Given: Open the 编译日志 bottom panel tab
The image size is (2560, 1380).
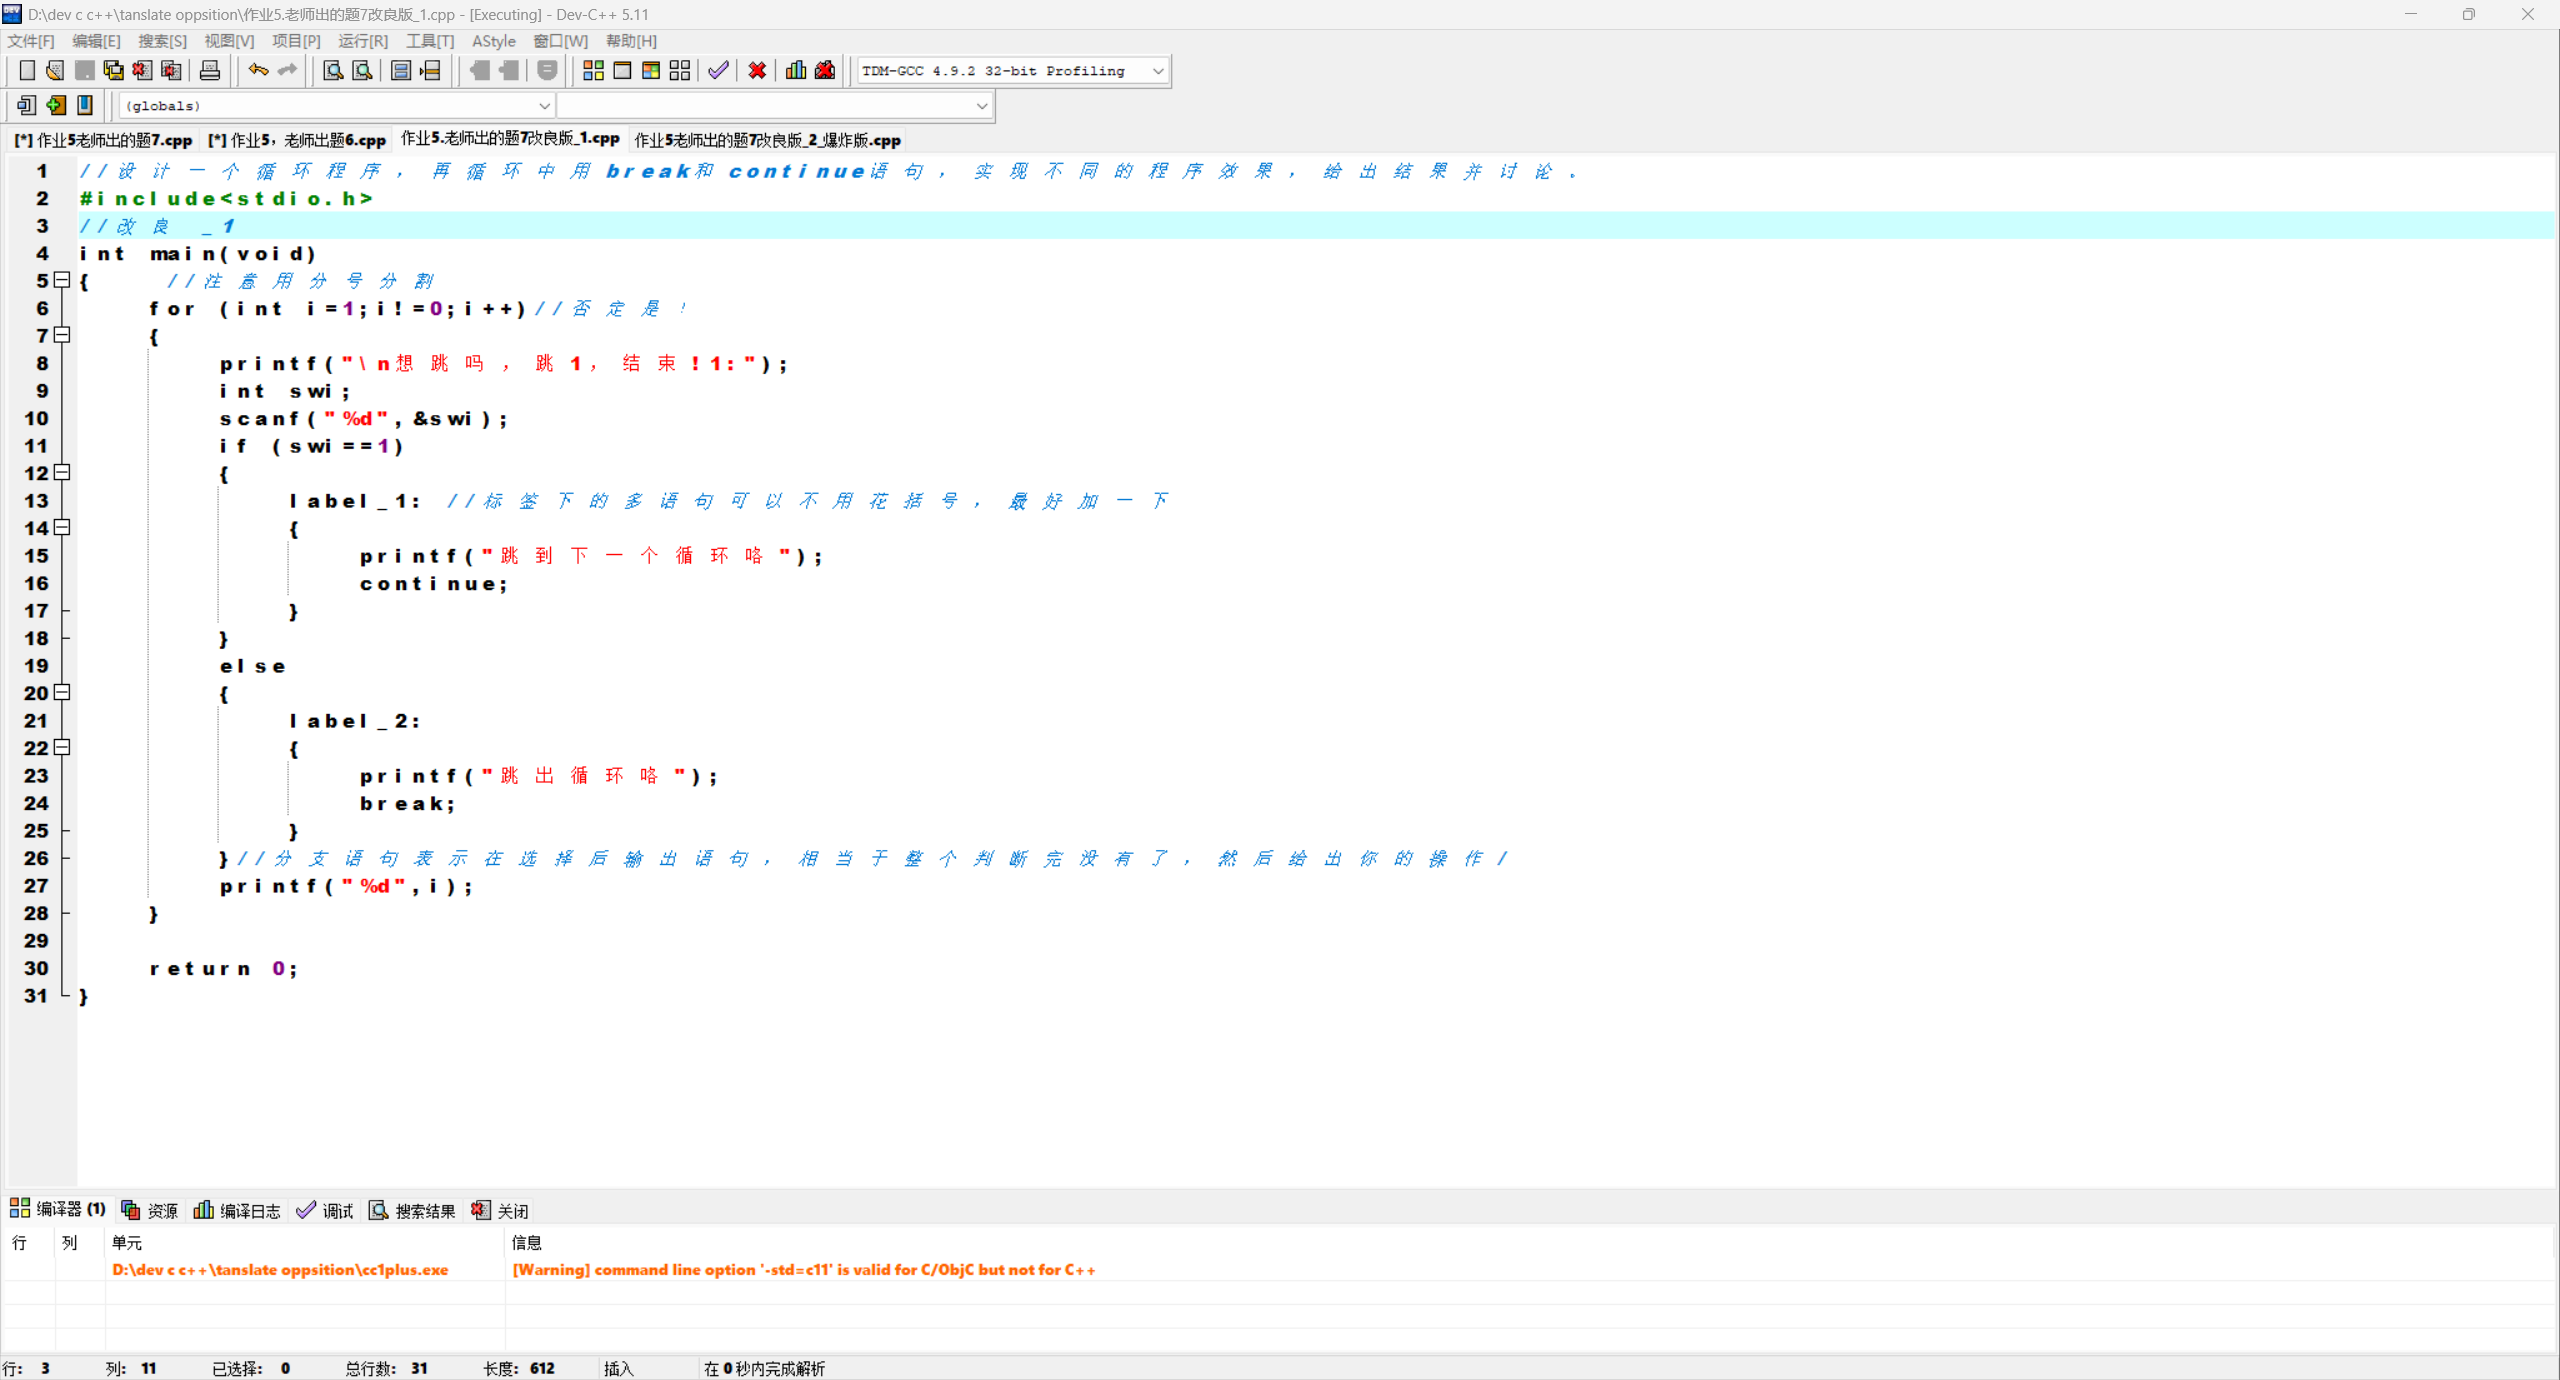Looking at the screenshot, I should click(x=237, y=1210).
